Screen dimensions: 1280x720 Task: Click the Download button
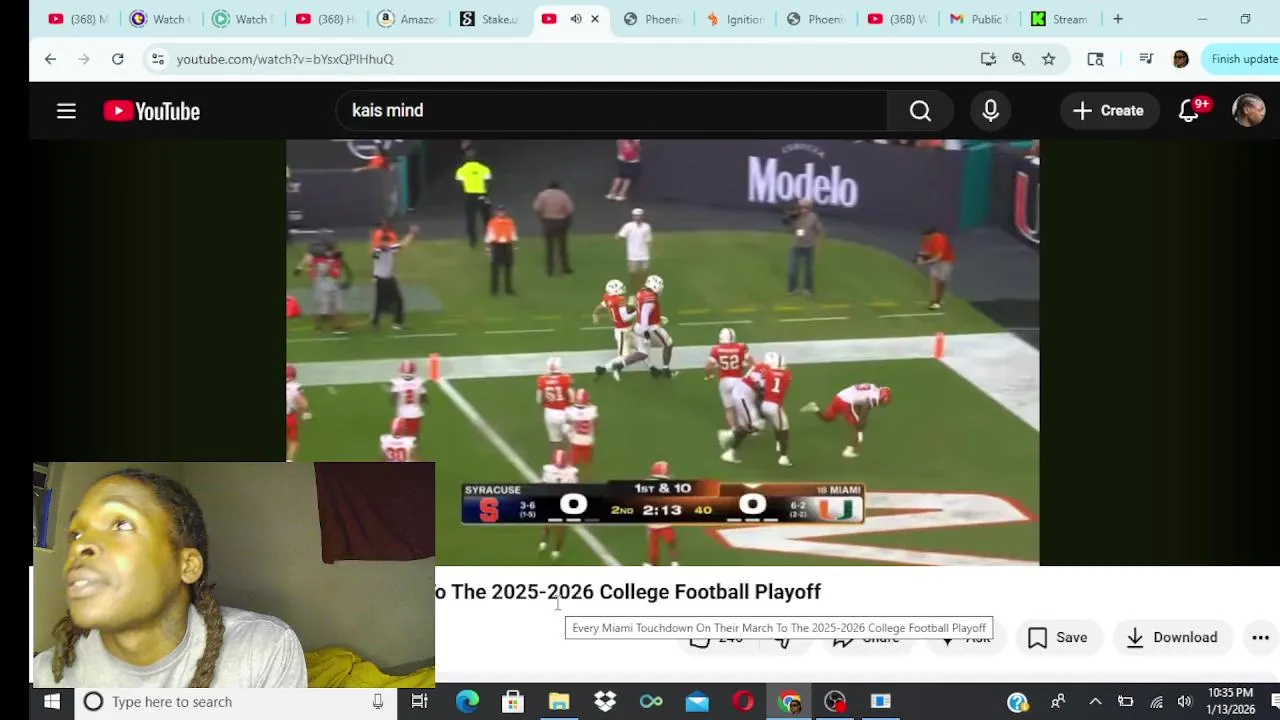pos(1171,637)
